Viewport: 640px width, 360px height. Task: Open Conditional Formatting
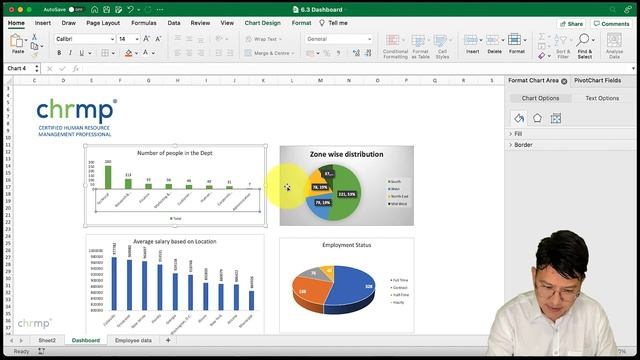[395, 47]
